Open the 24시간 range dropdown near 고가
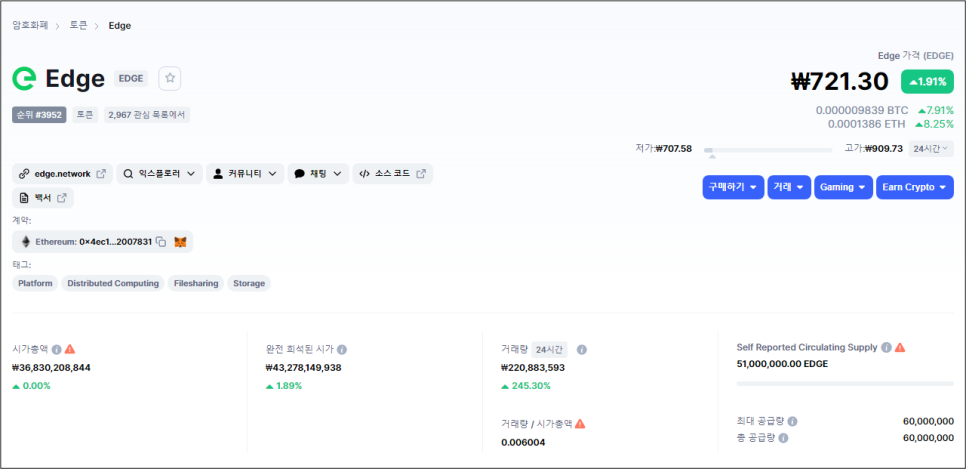This screenshot has width=966, height=469. point(931,149)
